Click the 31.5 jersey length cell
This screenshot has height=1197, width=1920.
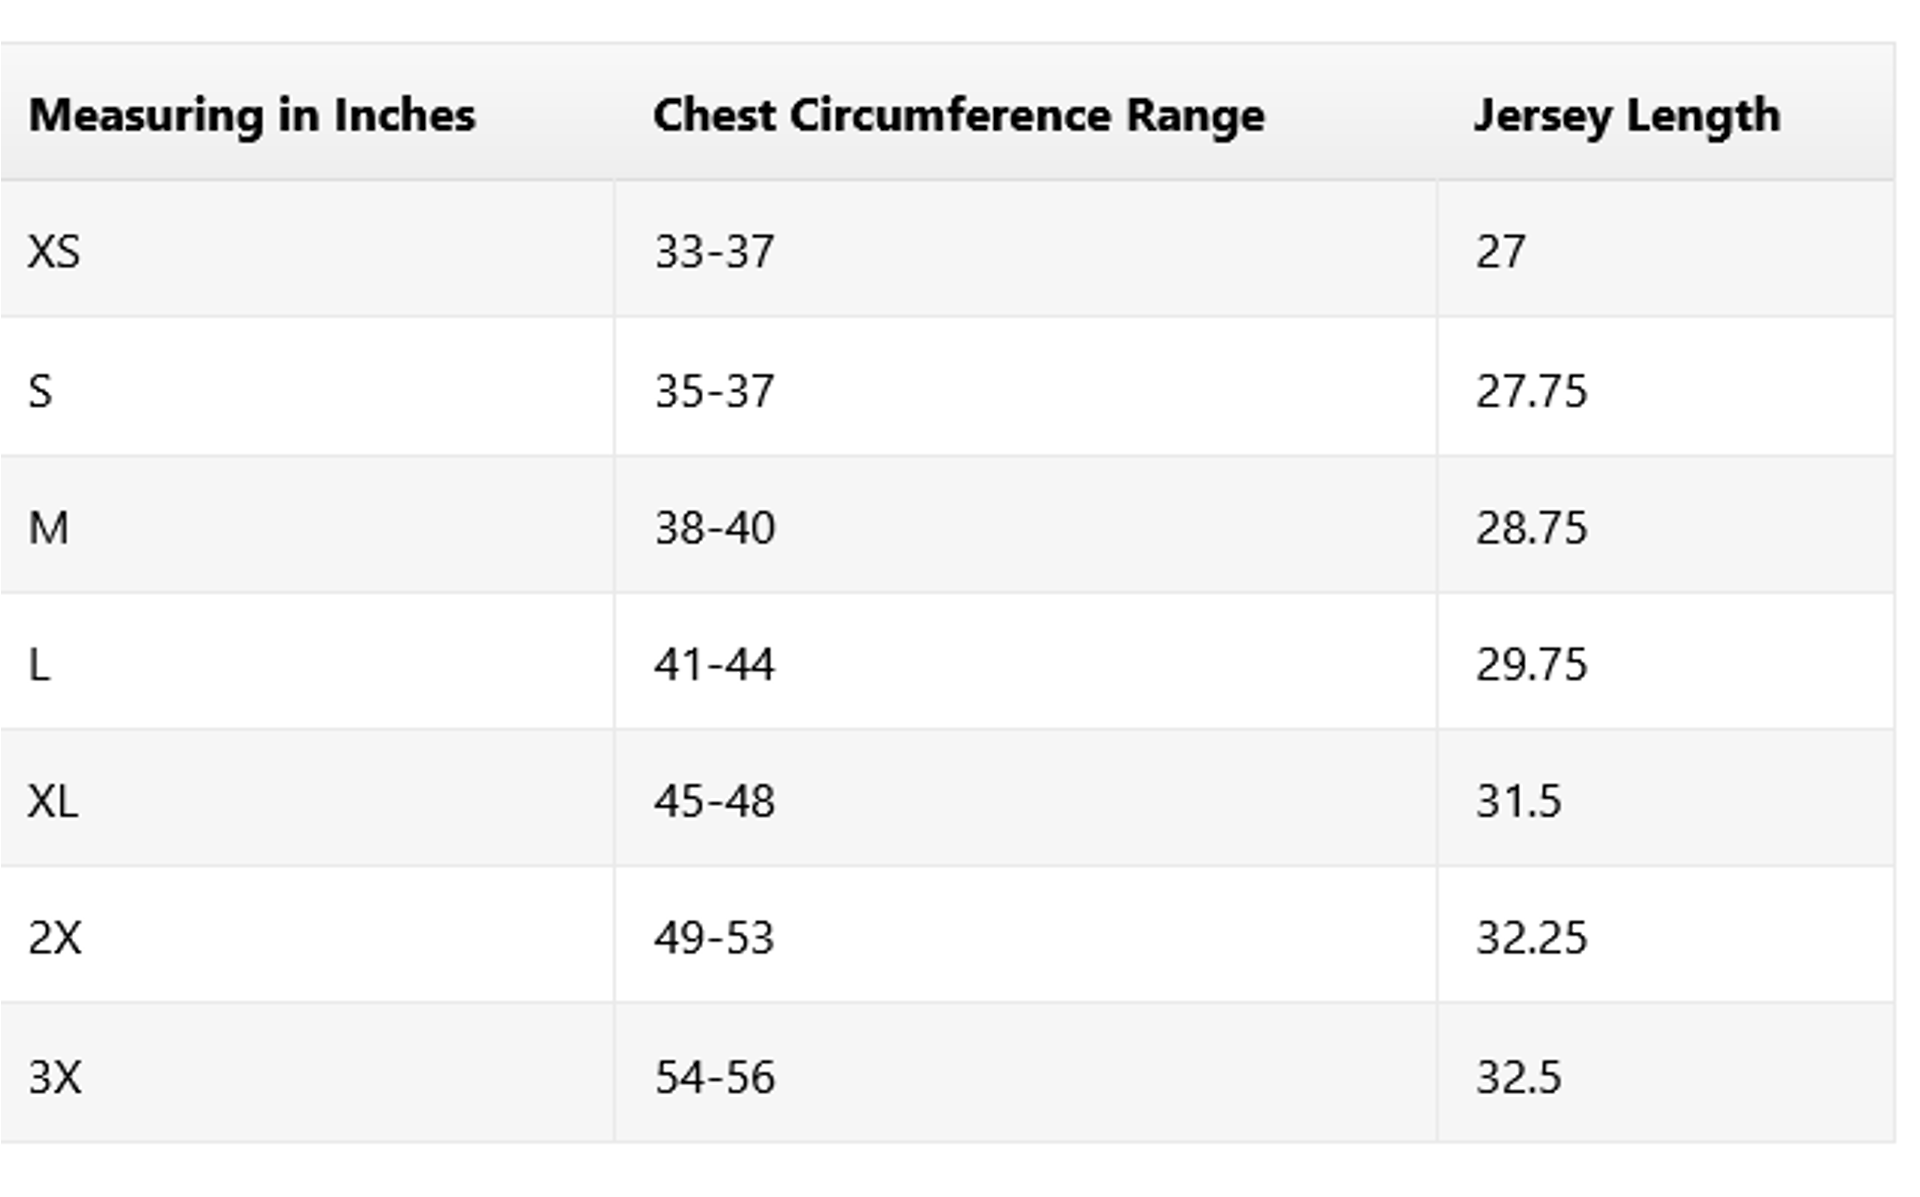click(x=1518, y=801)
